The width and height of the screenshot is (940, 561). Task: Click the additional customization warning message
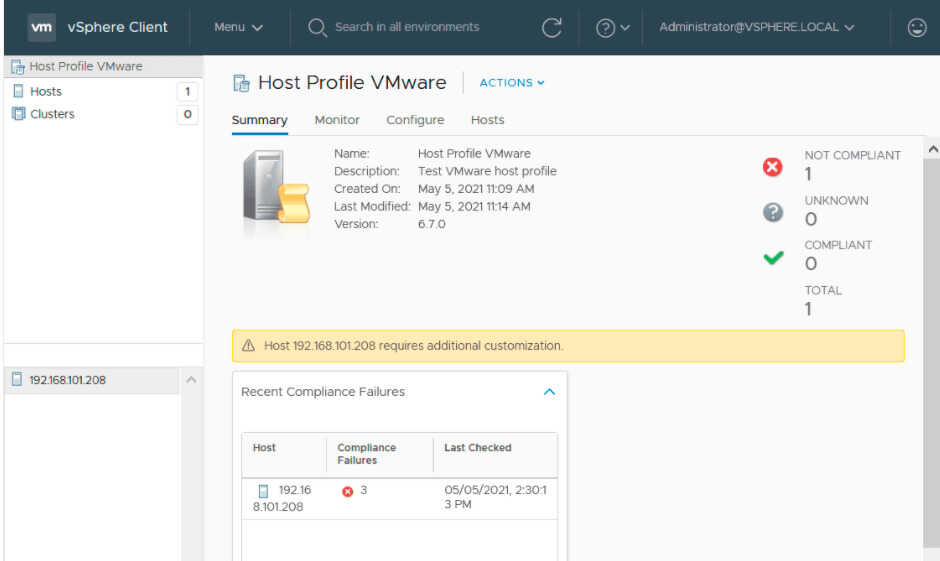[x=414, y=345]
